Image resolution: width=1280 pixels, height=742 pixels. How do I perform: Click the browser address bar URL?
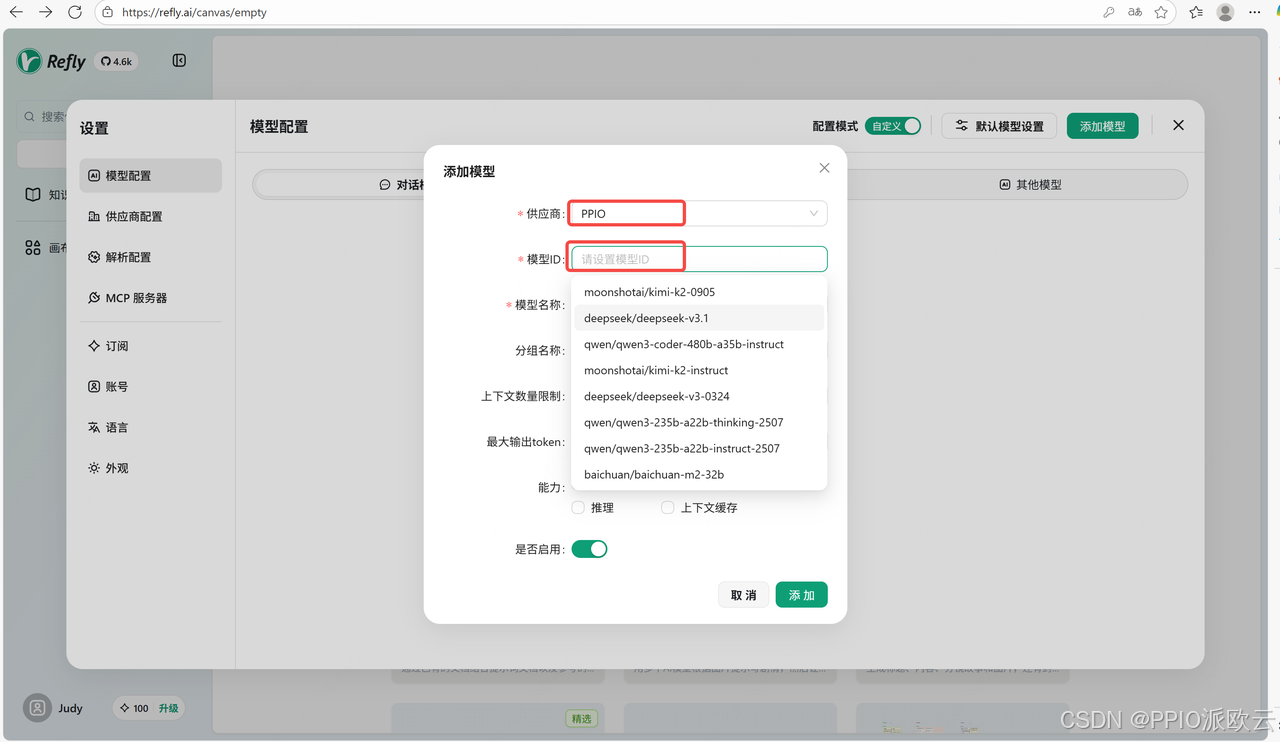click(x=194, y=13)
